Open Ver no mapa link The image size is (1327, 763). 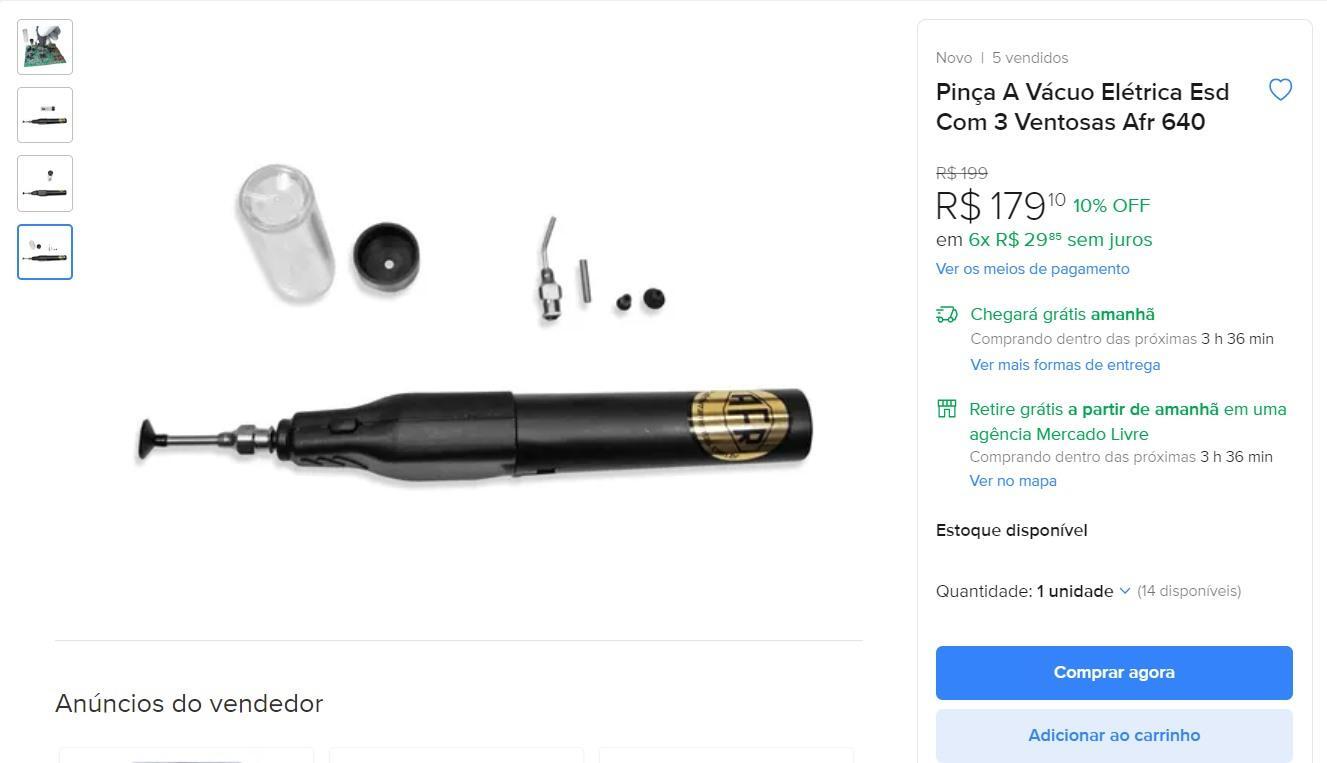(x=1013, y=481)
